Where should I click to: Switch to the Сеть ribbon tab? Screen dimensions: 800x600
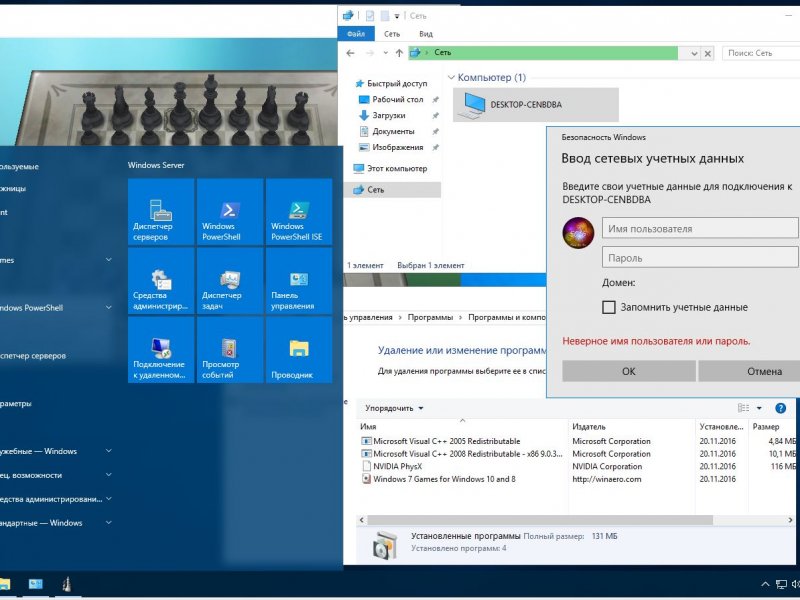(392, 34)
